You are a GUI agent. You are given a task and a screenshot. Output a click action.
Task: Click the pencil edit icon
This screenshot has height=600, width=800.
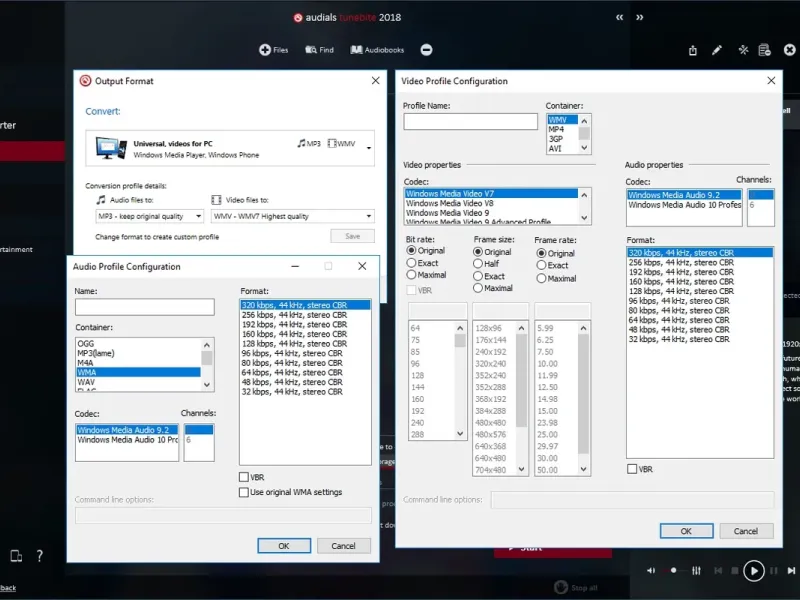point(717,50)
